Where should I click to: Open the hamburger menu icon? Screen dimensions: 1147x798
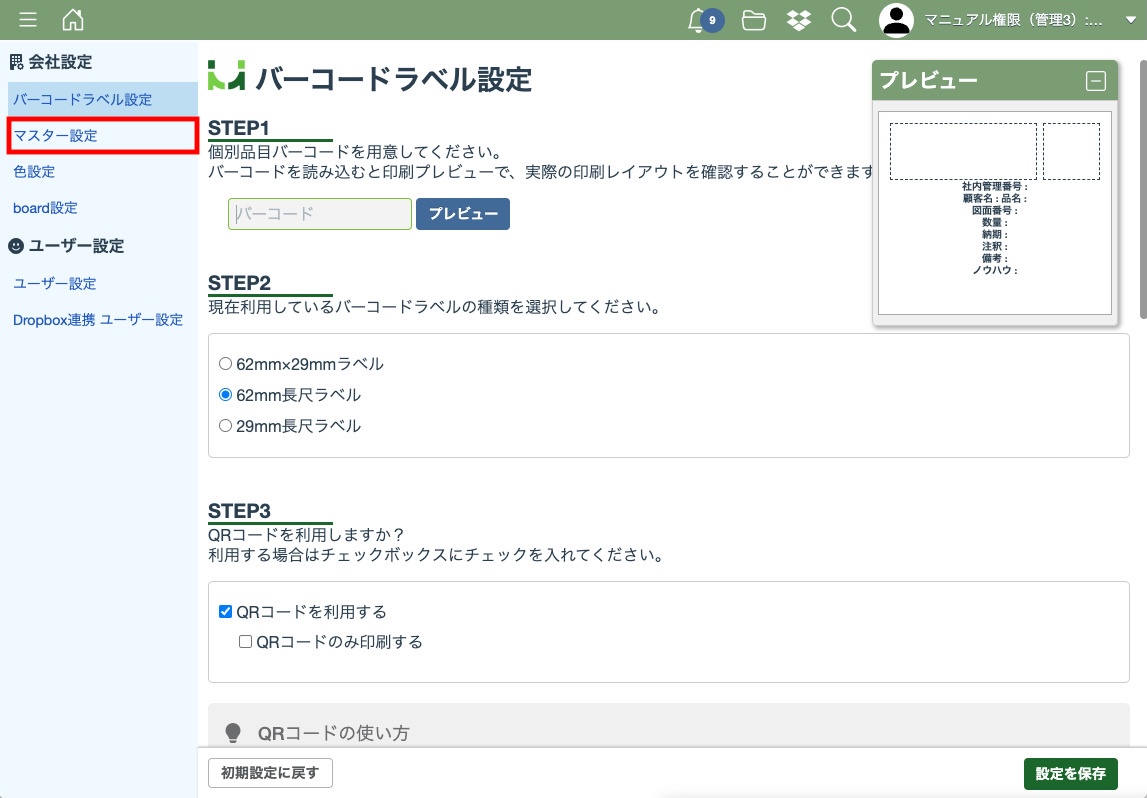28,20
